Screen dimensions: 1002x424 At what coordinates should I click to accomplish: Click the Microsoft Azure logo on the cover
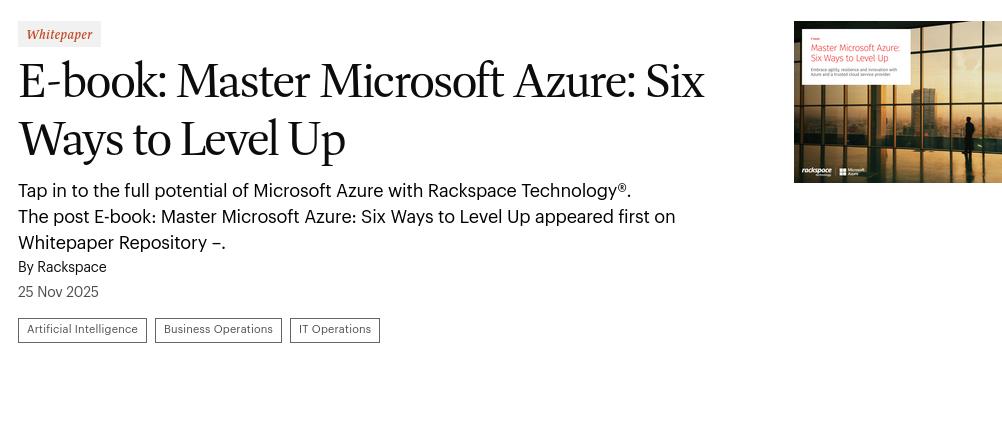pyautogui.click(x=852, y=172)
